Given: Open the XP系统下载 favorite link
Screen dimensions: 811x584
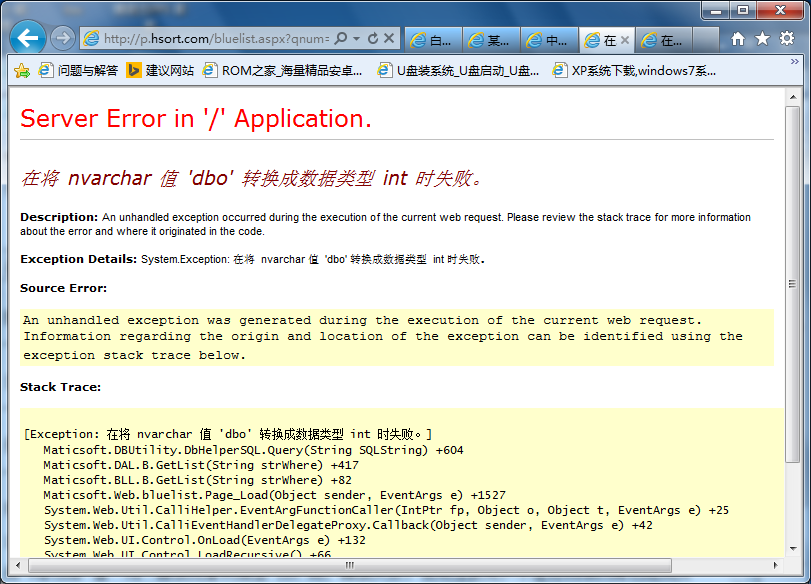Looking at the screenshot, I should tap(634, 71).
